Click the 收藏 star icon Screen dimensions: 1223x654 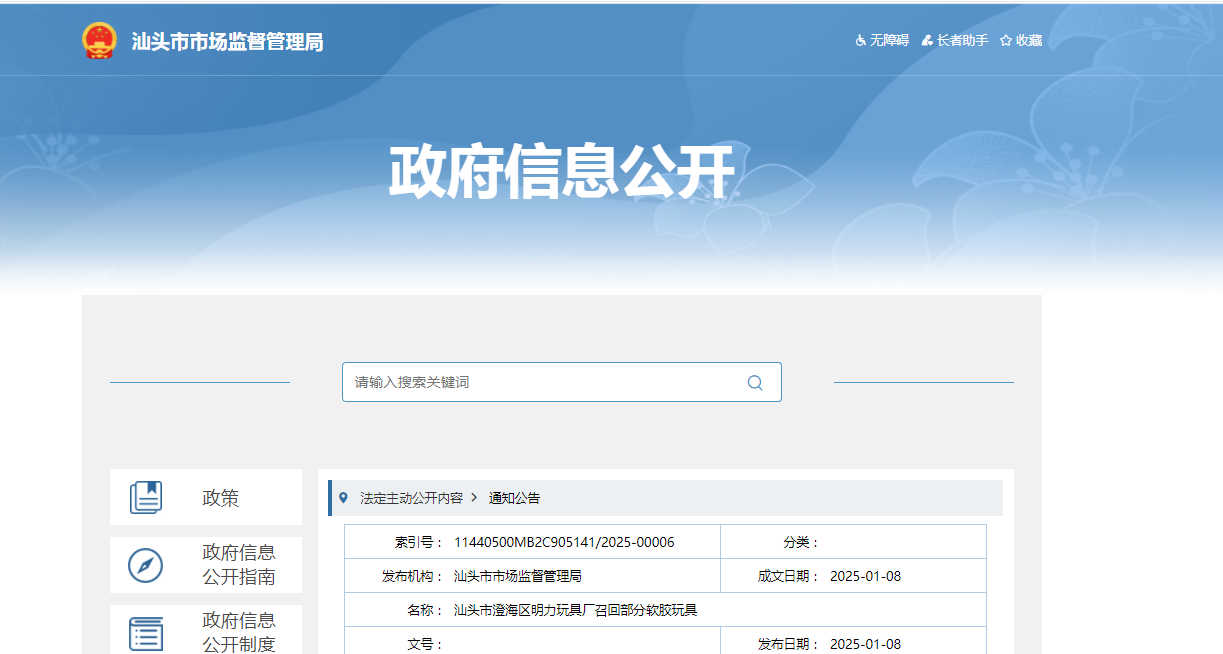1006,41
